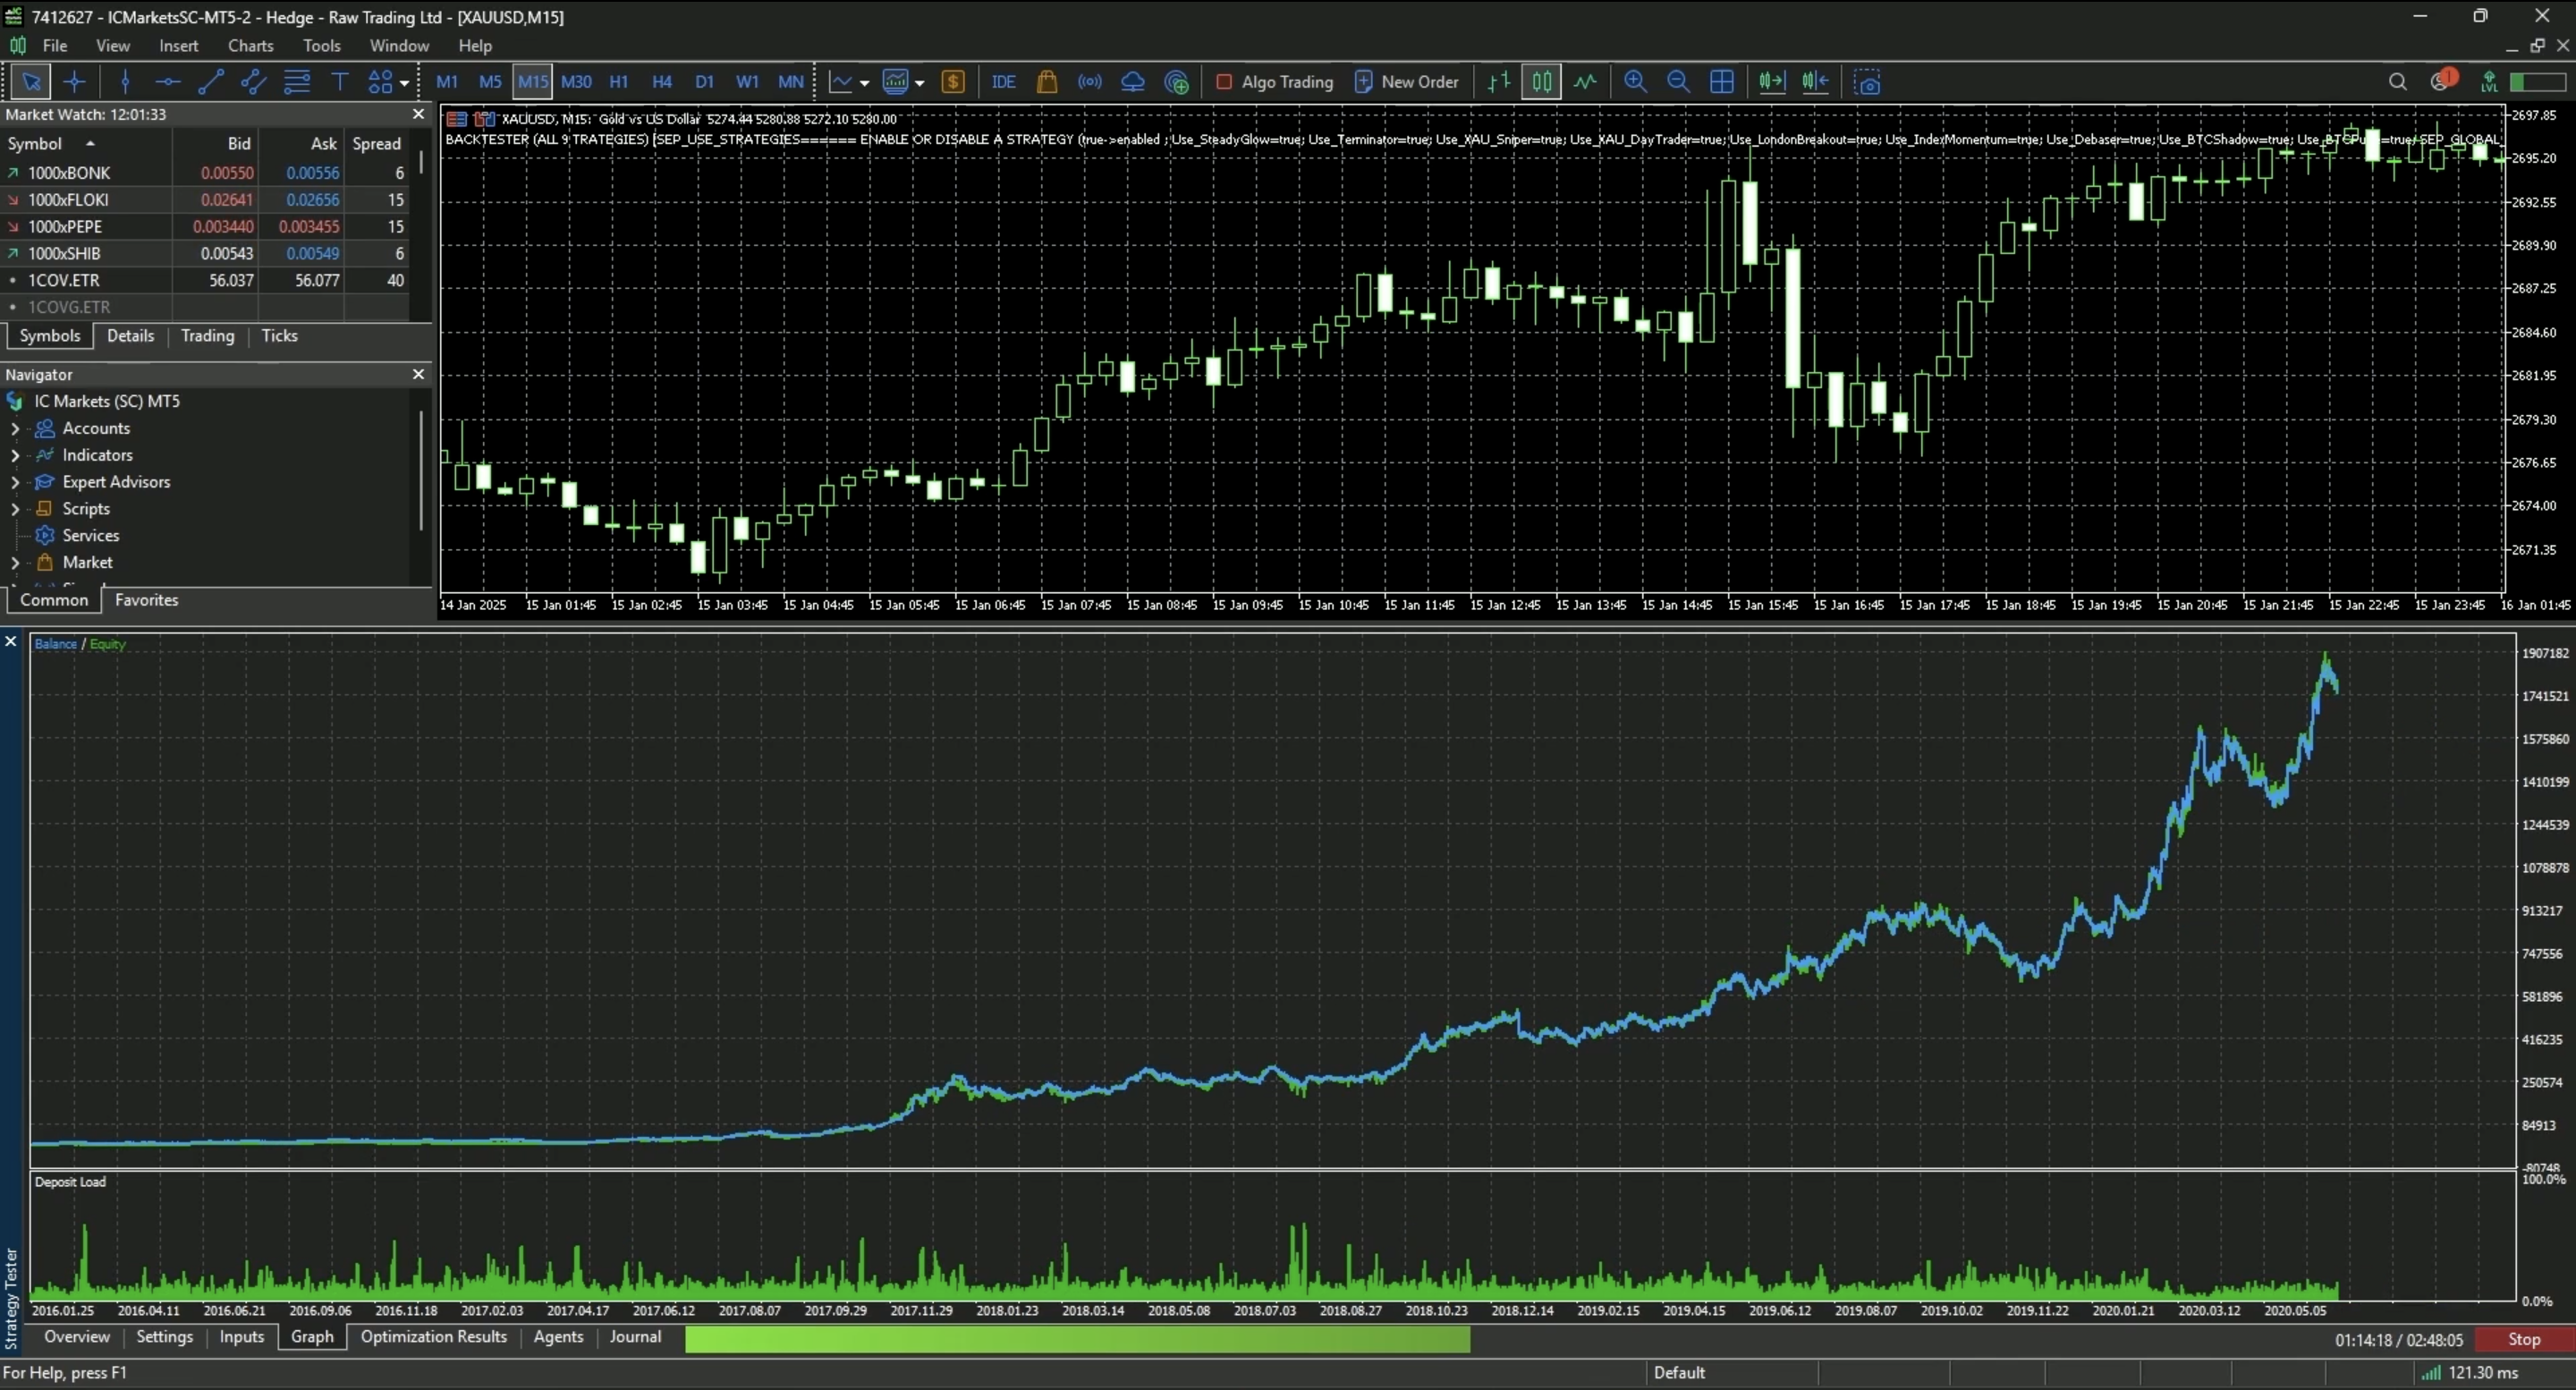Close the Navigator panel
This screenshot has width=2576, height=1390.
point(419,374)
